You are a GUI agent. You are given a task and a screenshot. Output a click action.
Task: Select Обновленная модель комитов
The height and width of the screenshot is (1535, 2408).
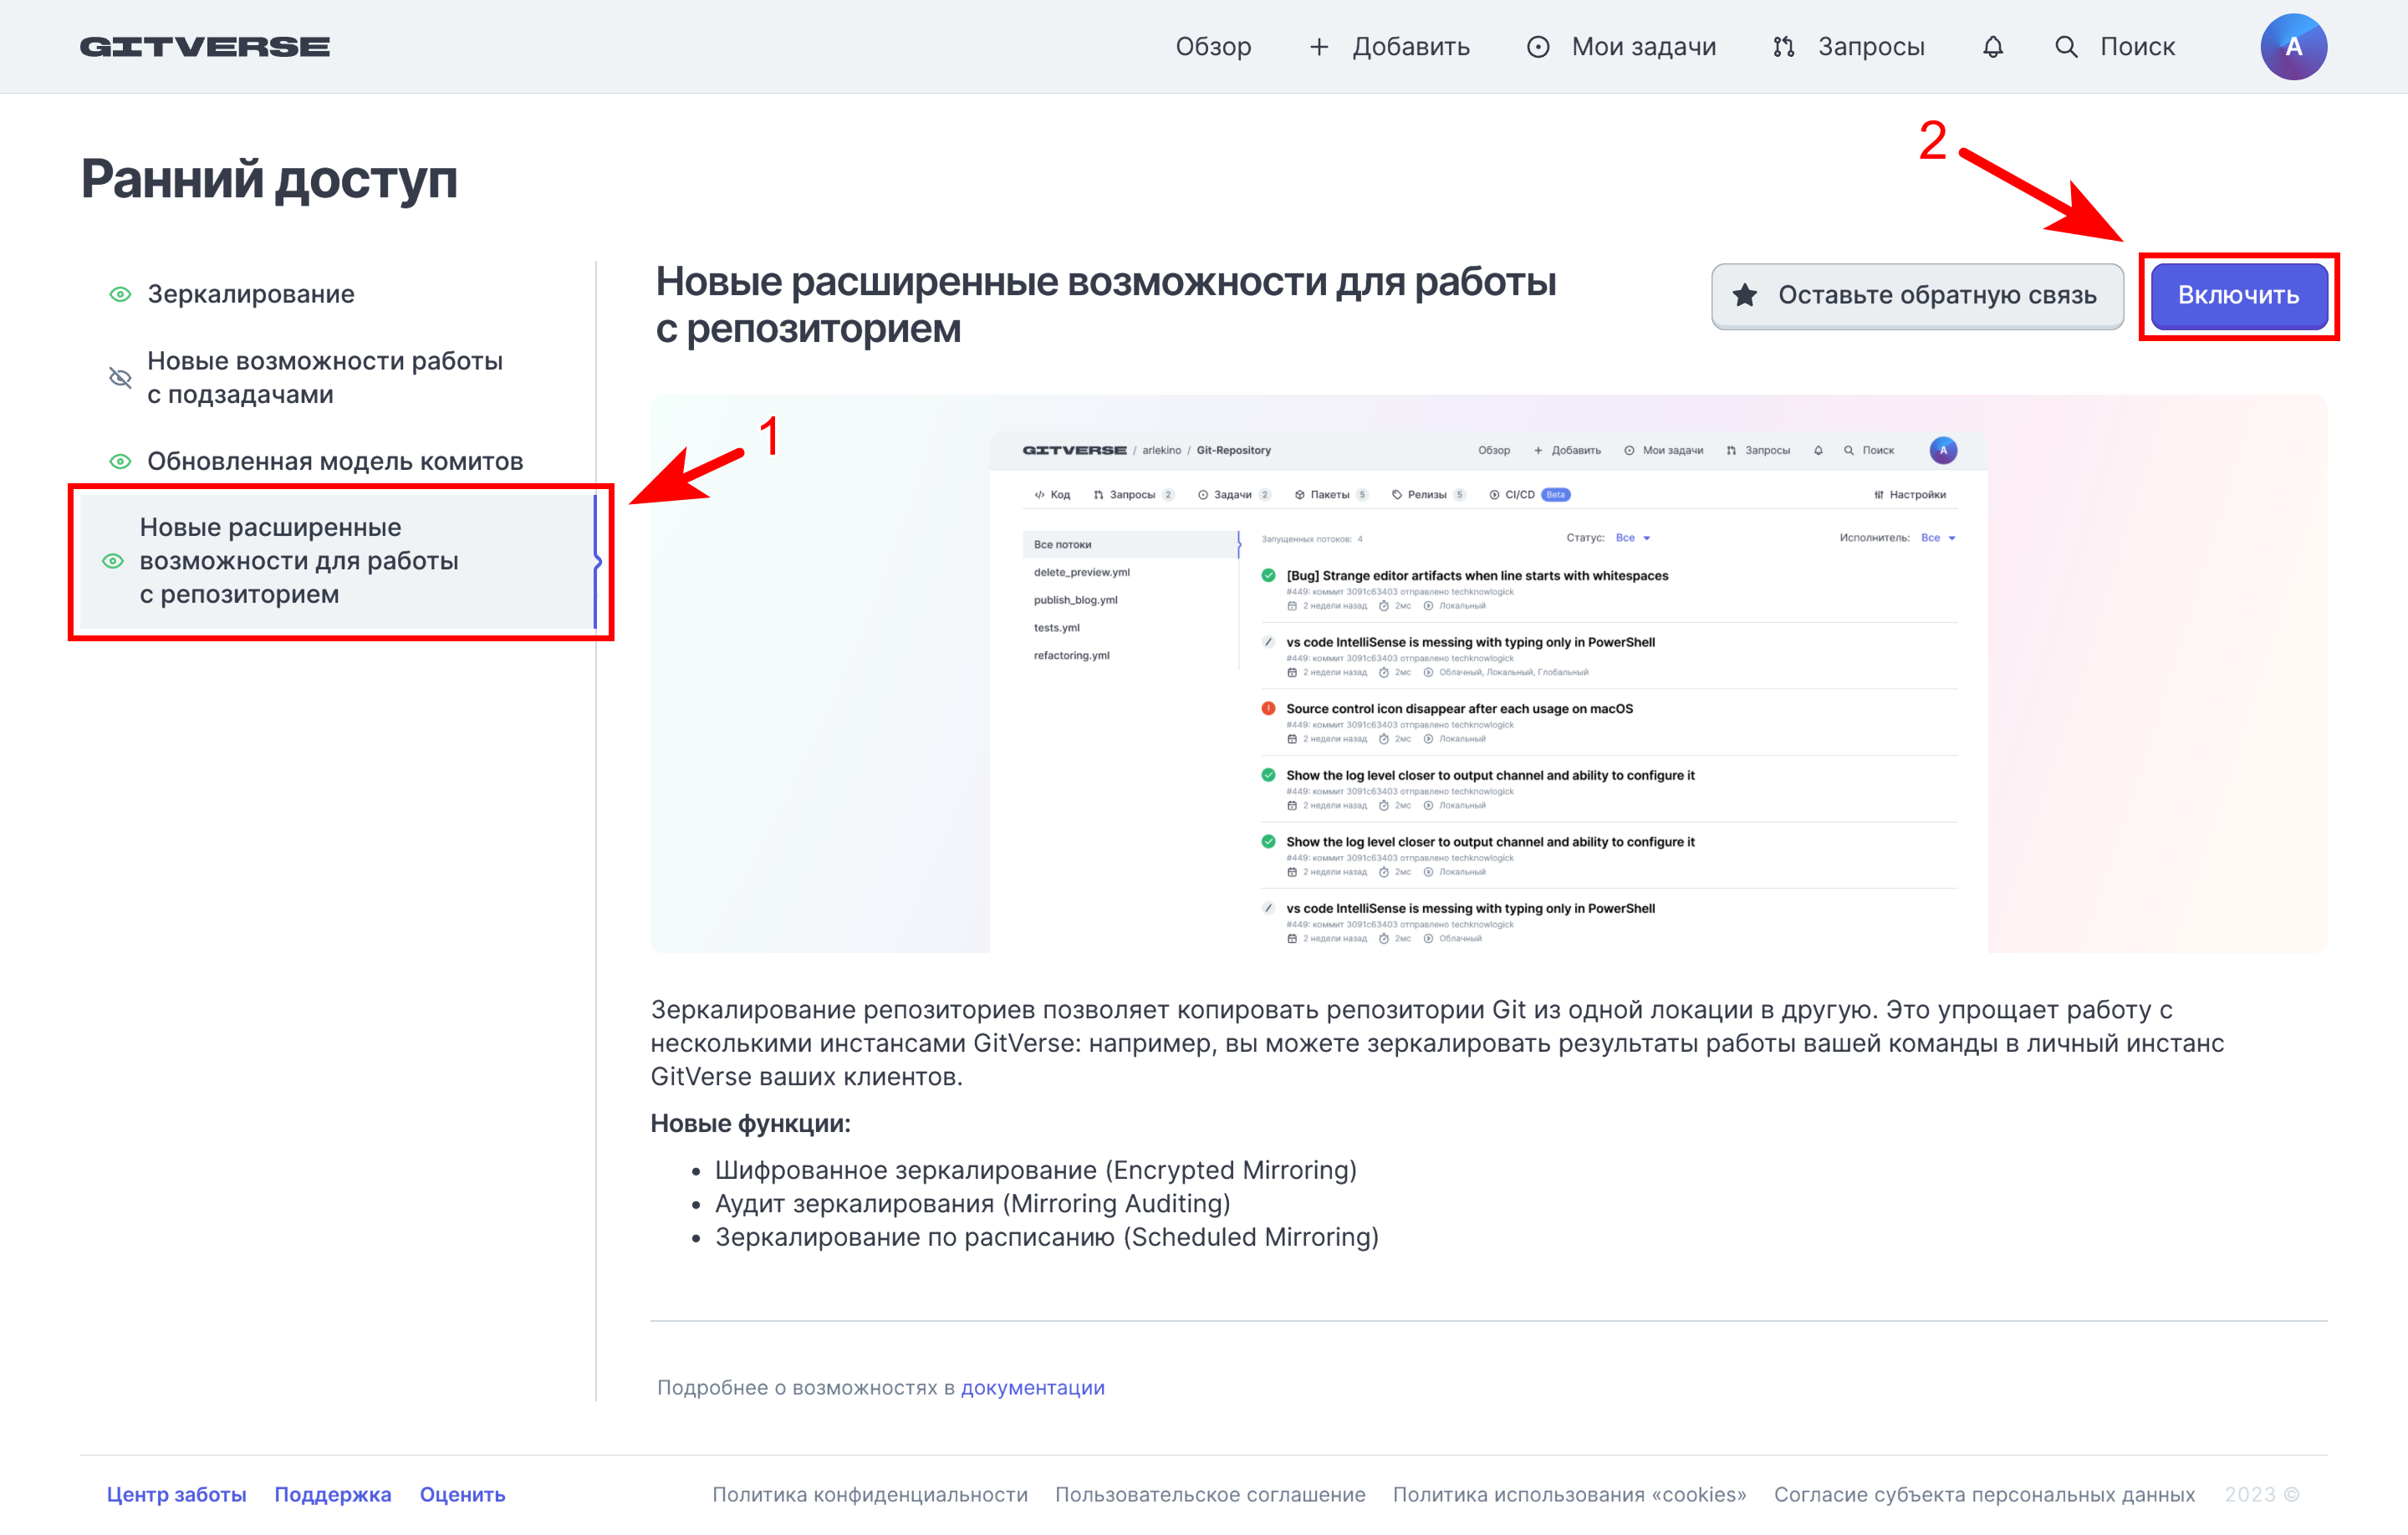pos(335,461)
